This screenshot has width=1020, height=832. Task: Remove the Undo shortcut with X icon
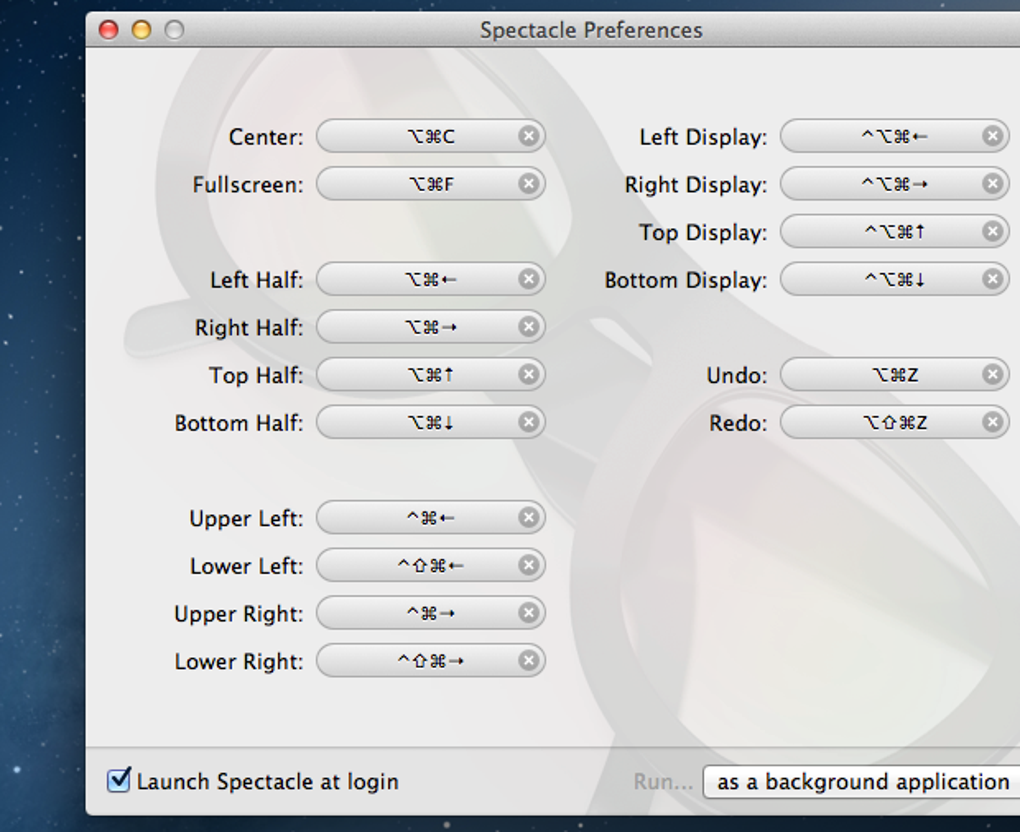point(992,375)
